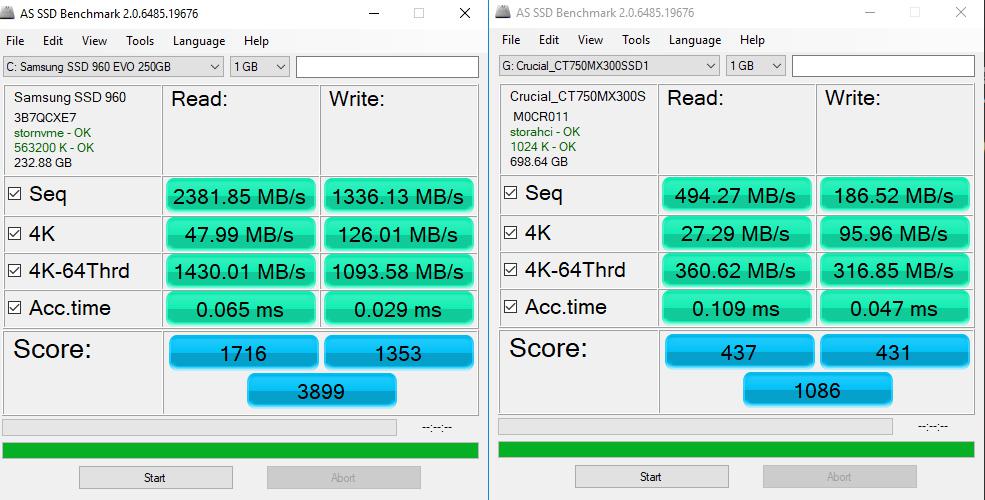
Task: Click Abort button in Samsung window
Action: pos(344,478)
